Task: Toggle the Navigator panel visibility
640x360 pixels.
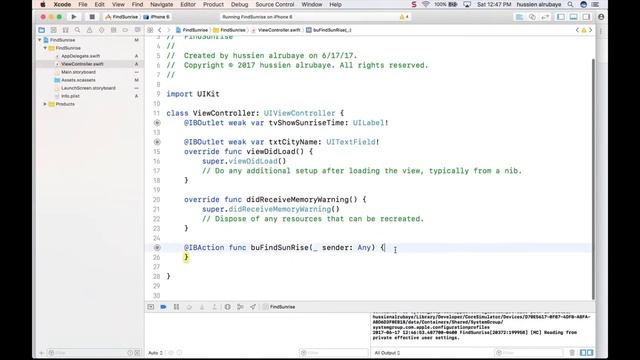Action: 561,17
